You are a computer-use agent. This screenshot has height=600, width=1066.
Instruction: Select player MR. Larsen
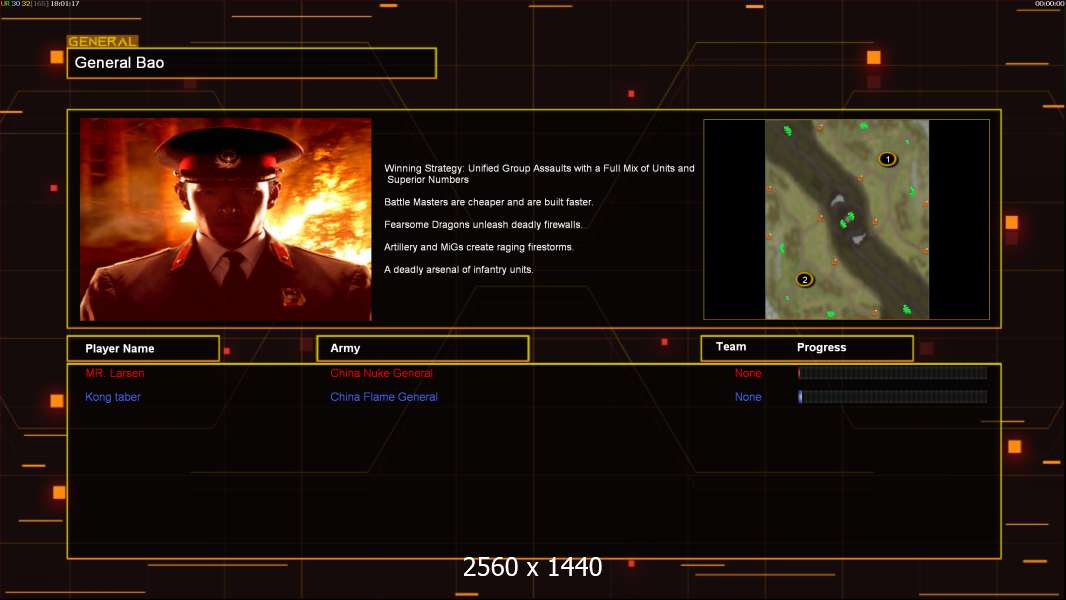coord(114,373)
